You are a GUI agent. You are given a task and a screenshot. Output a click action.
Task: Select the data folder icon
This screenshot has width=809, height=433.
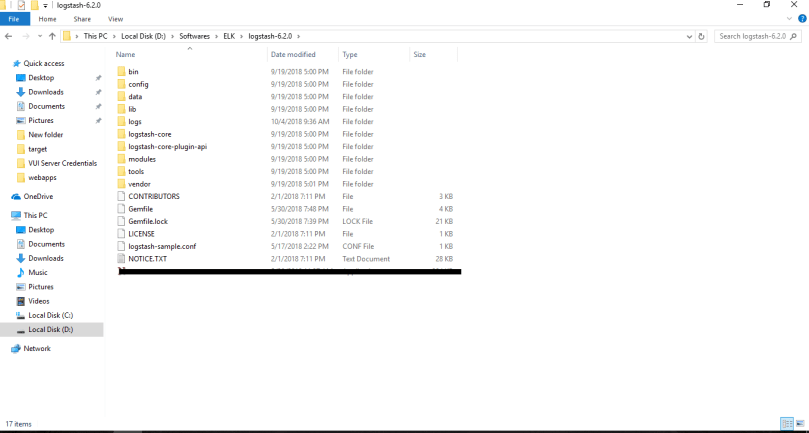pos(121,97)
